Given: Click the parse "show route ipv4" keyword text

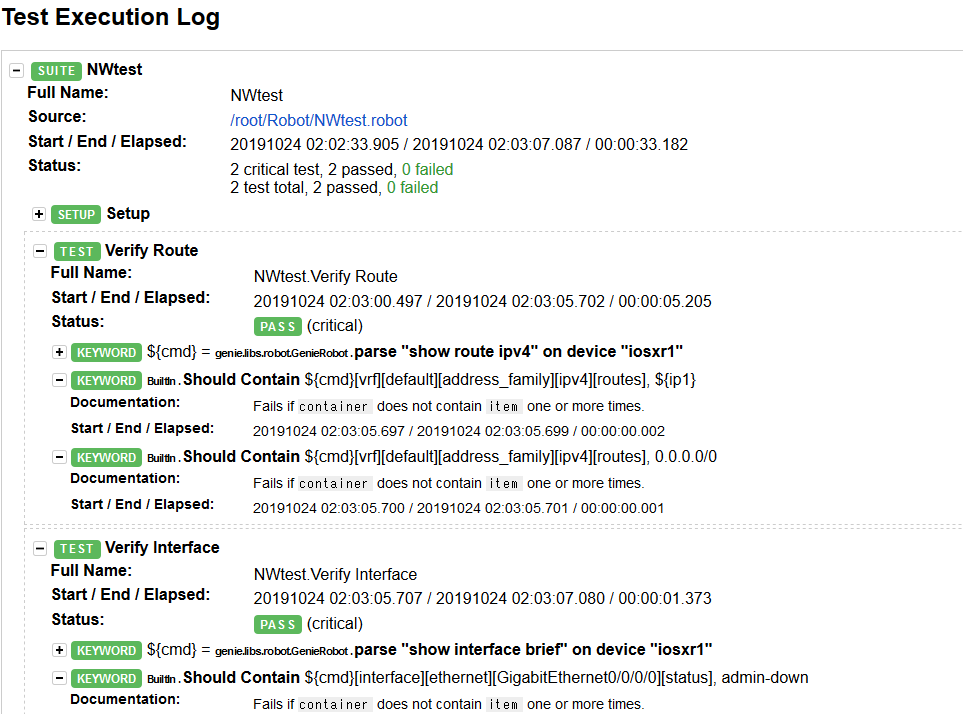Looking at the screenshot, I should (x=519, y=352).
